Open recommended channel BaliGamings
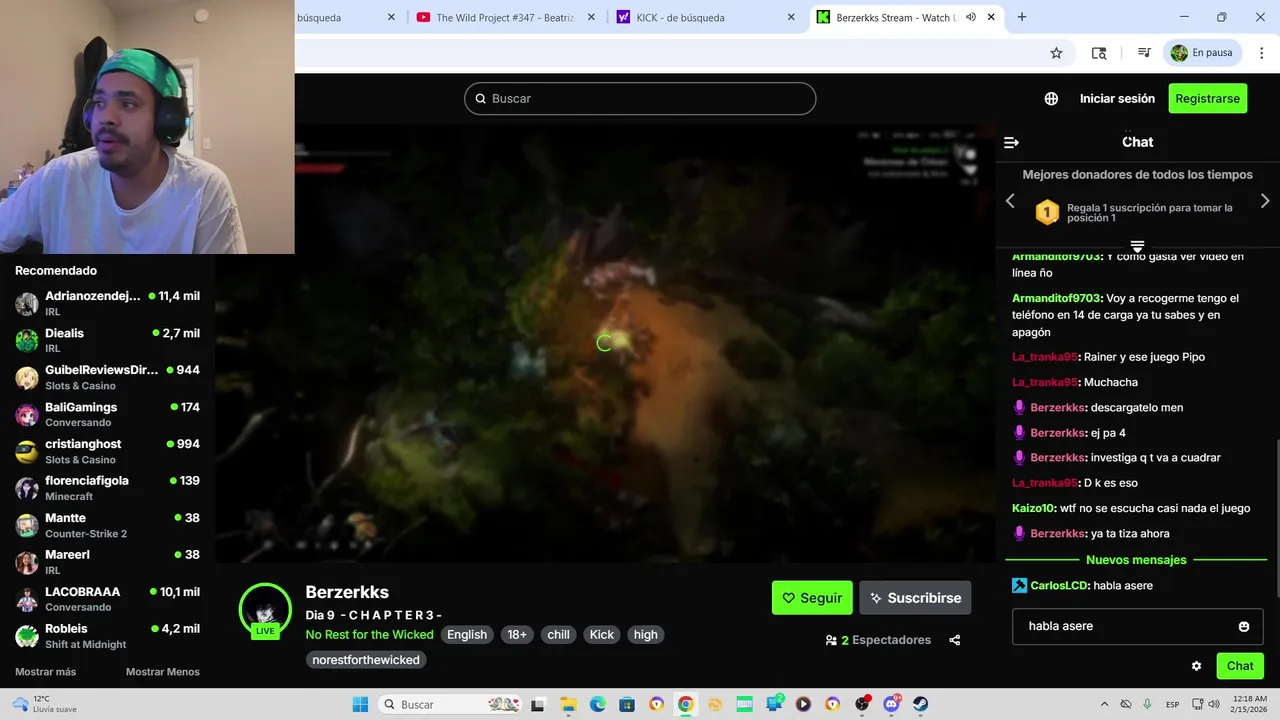The image size is (1280, 720). [107, 414]
